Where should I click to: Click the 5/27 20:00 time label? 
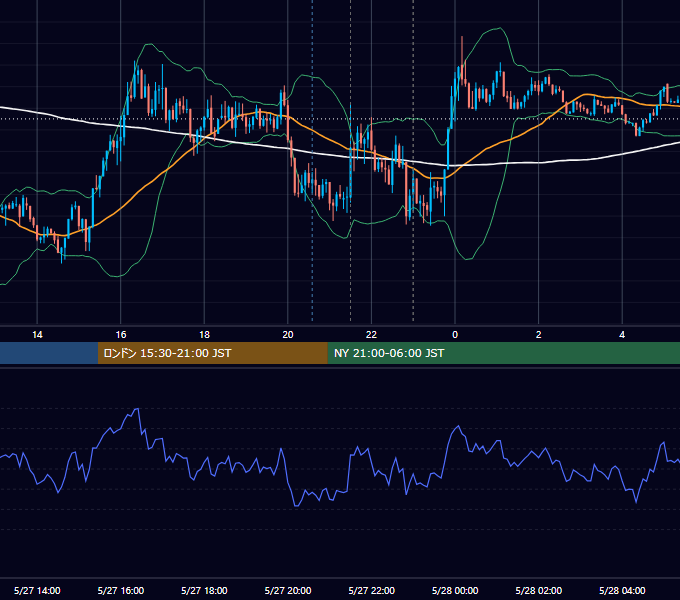pos(288,590)
